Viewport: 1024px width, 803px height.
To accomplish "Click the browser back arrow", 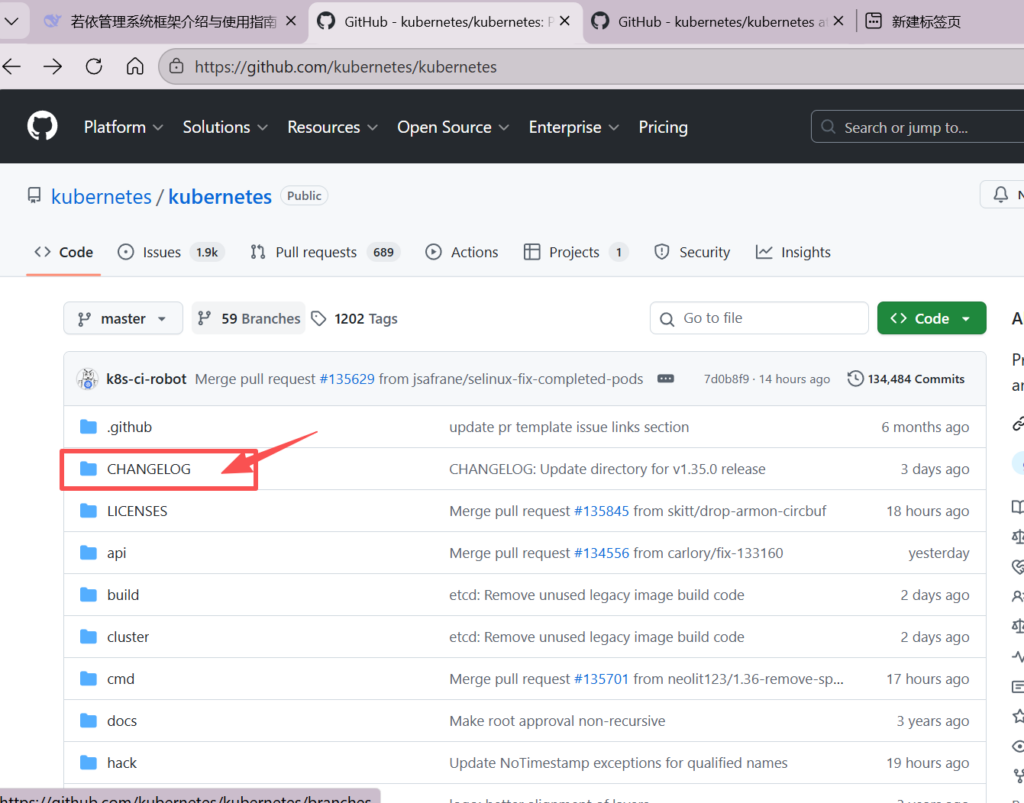I will 12,67.
